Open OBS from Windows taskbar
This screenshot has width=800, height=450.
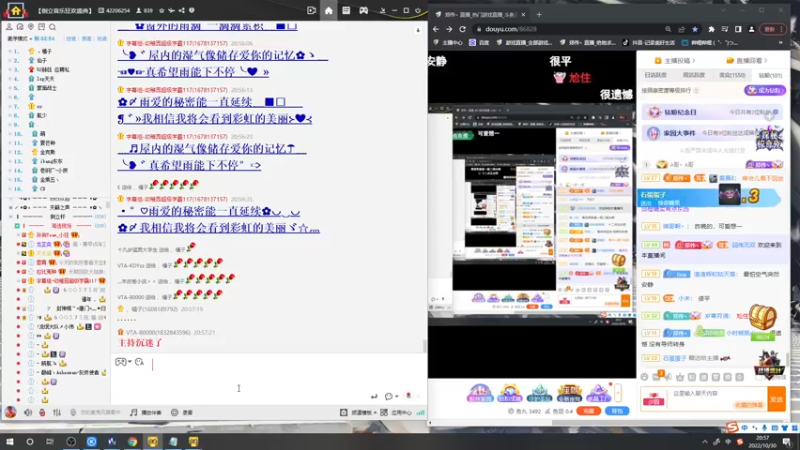click(x=71, y=441)
